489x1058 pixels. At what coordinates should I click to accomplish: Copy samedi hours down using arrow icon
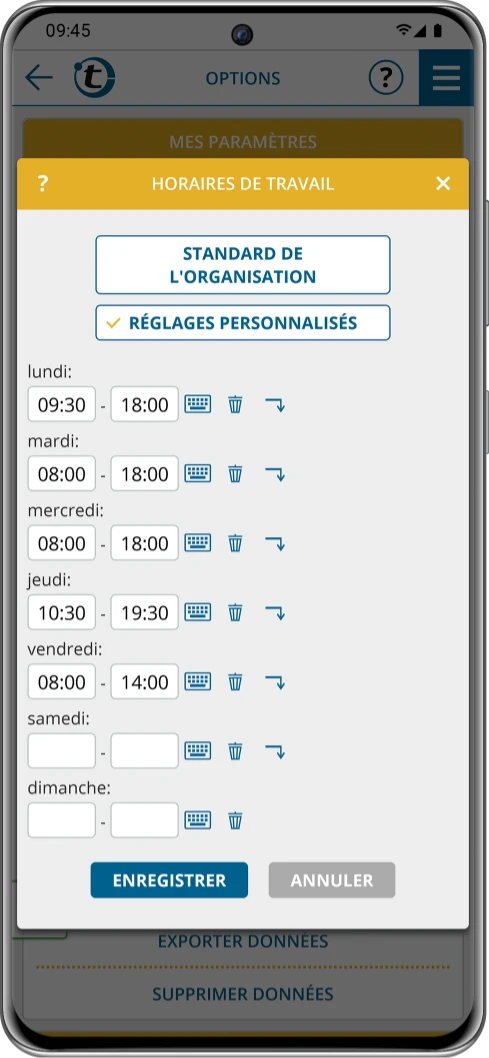275,751
